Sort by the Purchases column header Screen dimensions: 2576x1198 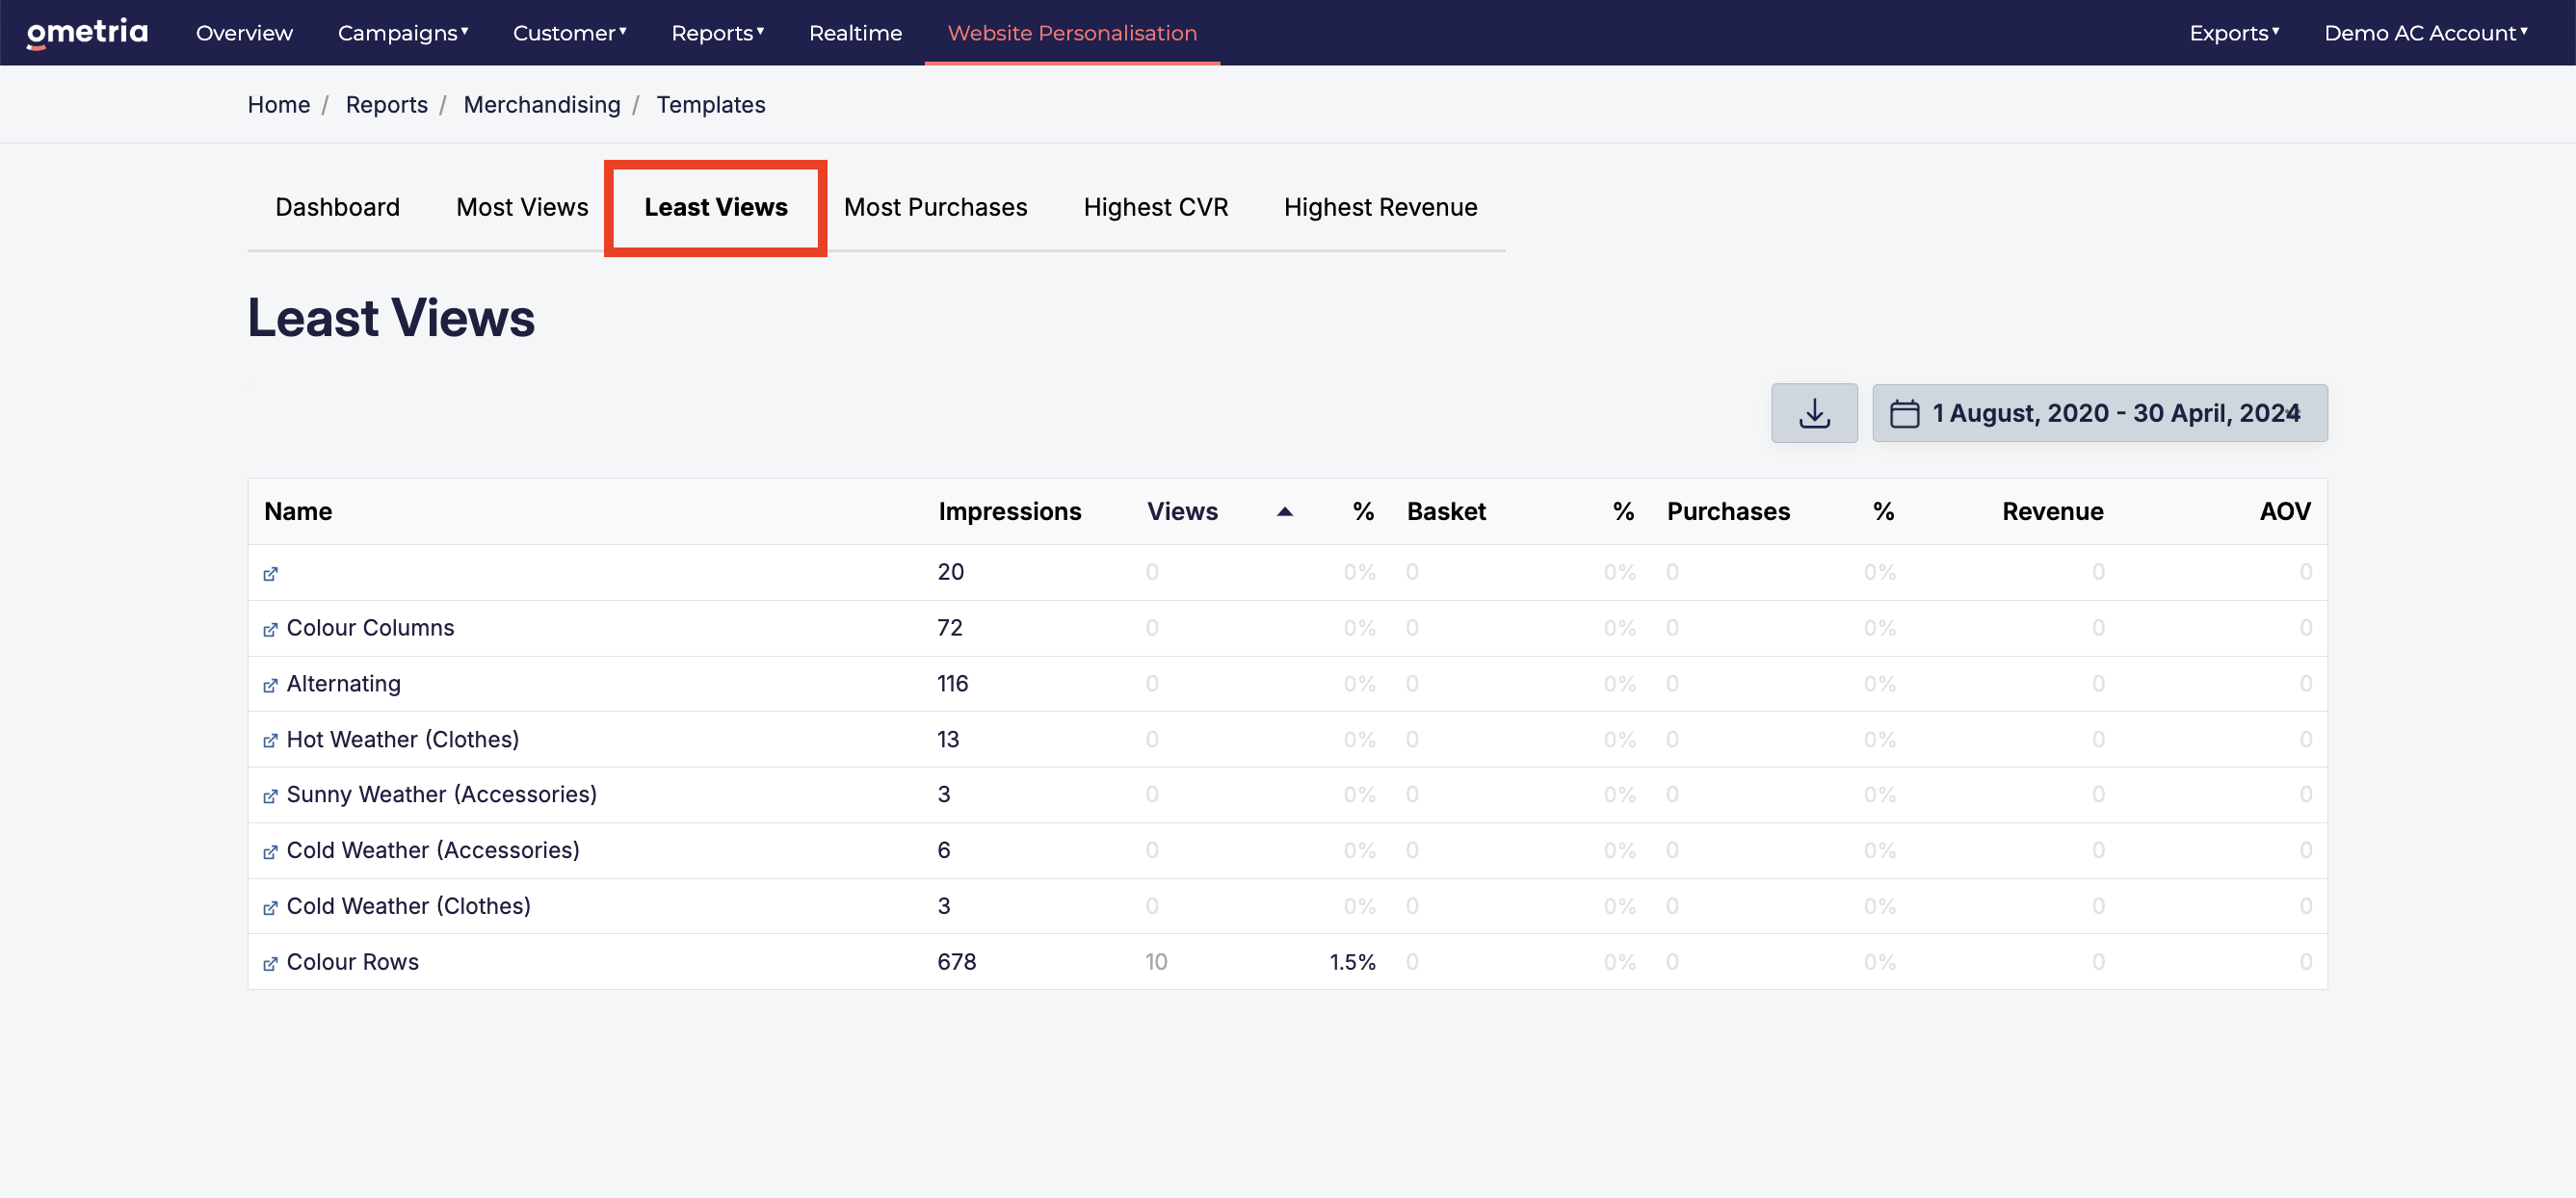click(1728, 512)
